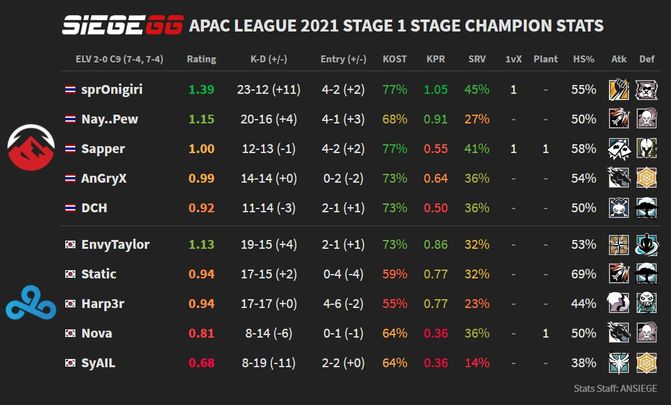Viewport: 671px width, 405px height.
Task: Click sprOnigiri's attacker operator icon
Action: click(619, 89)
